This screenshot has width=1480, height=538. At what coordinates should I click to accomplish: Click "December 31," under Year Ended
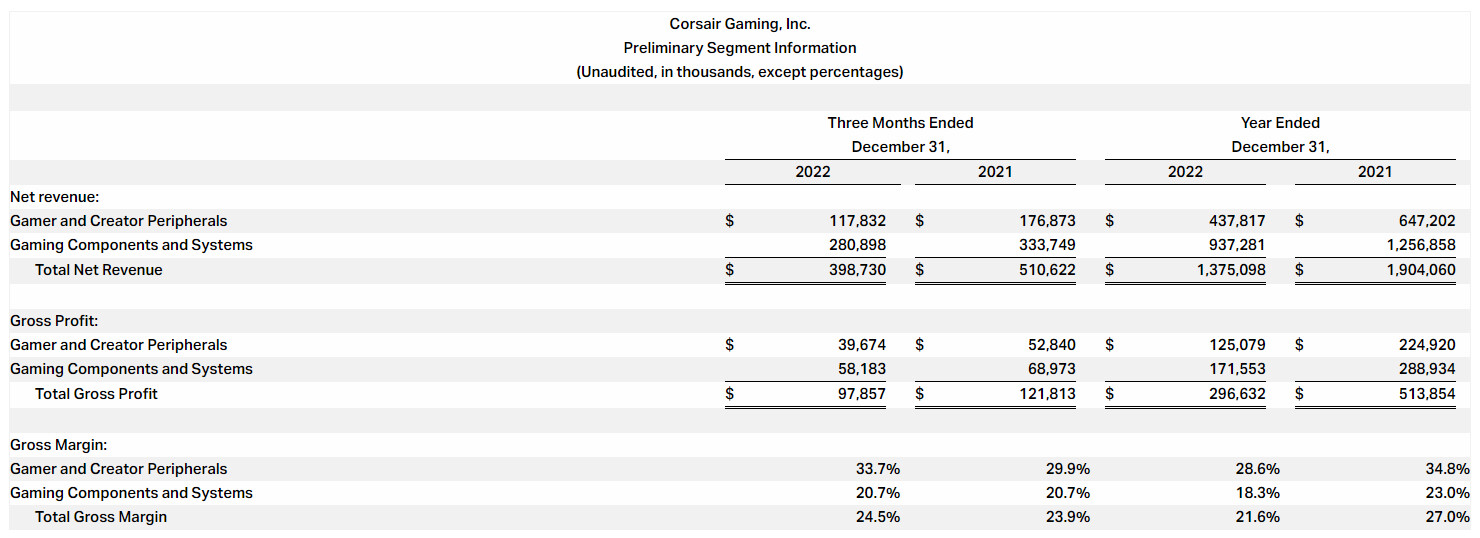tap(1280, 147)
